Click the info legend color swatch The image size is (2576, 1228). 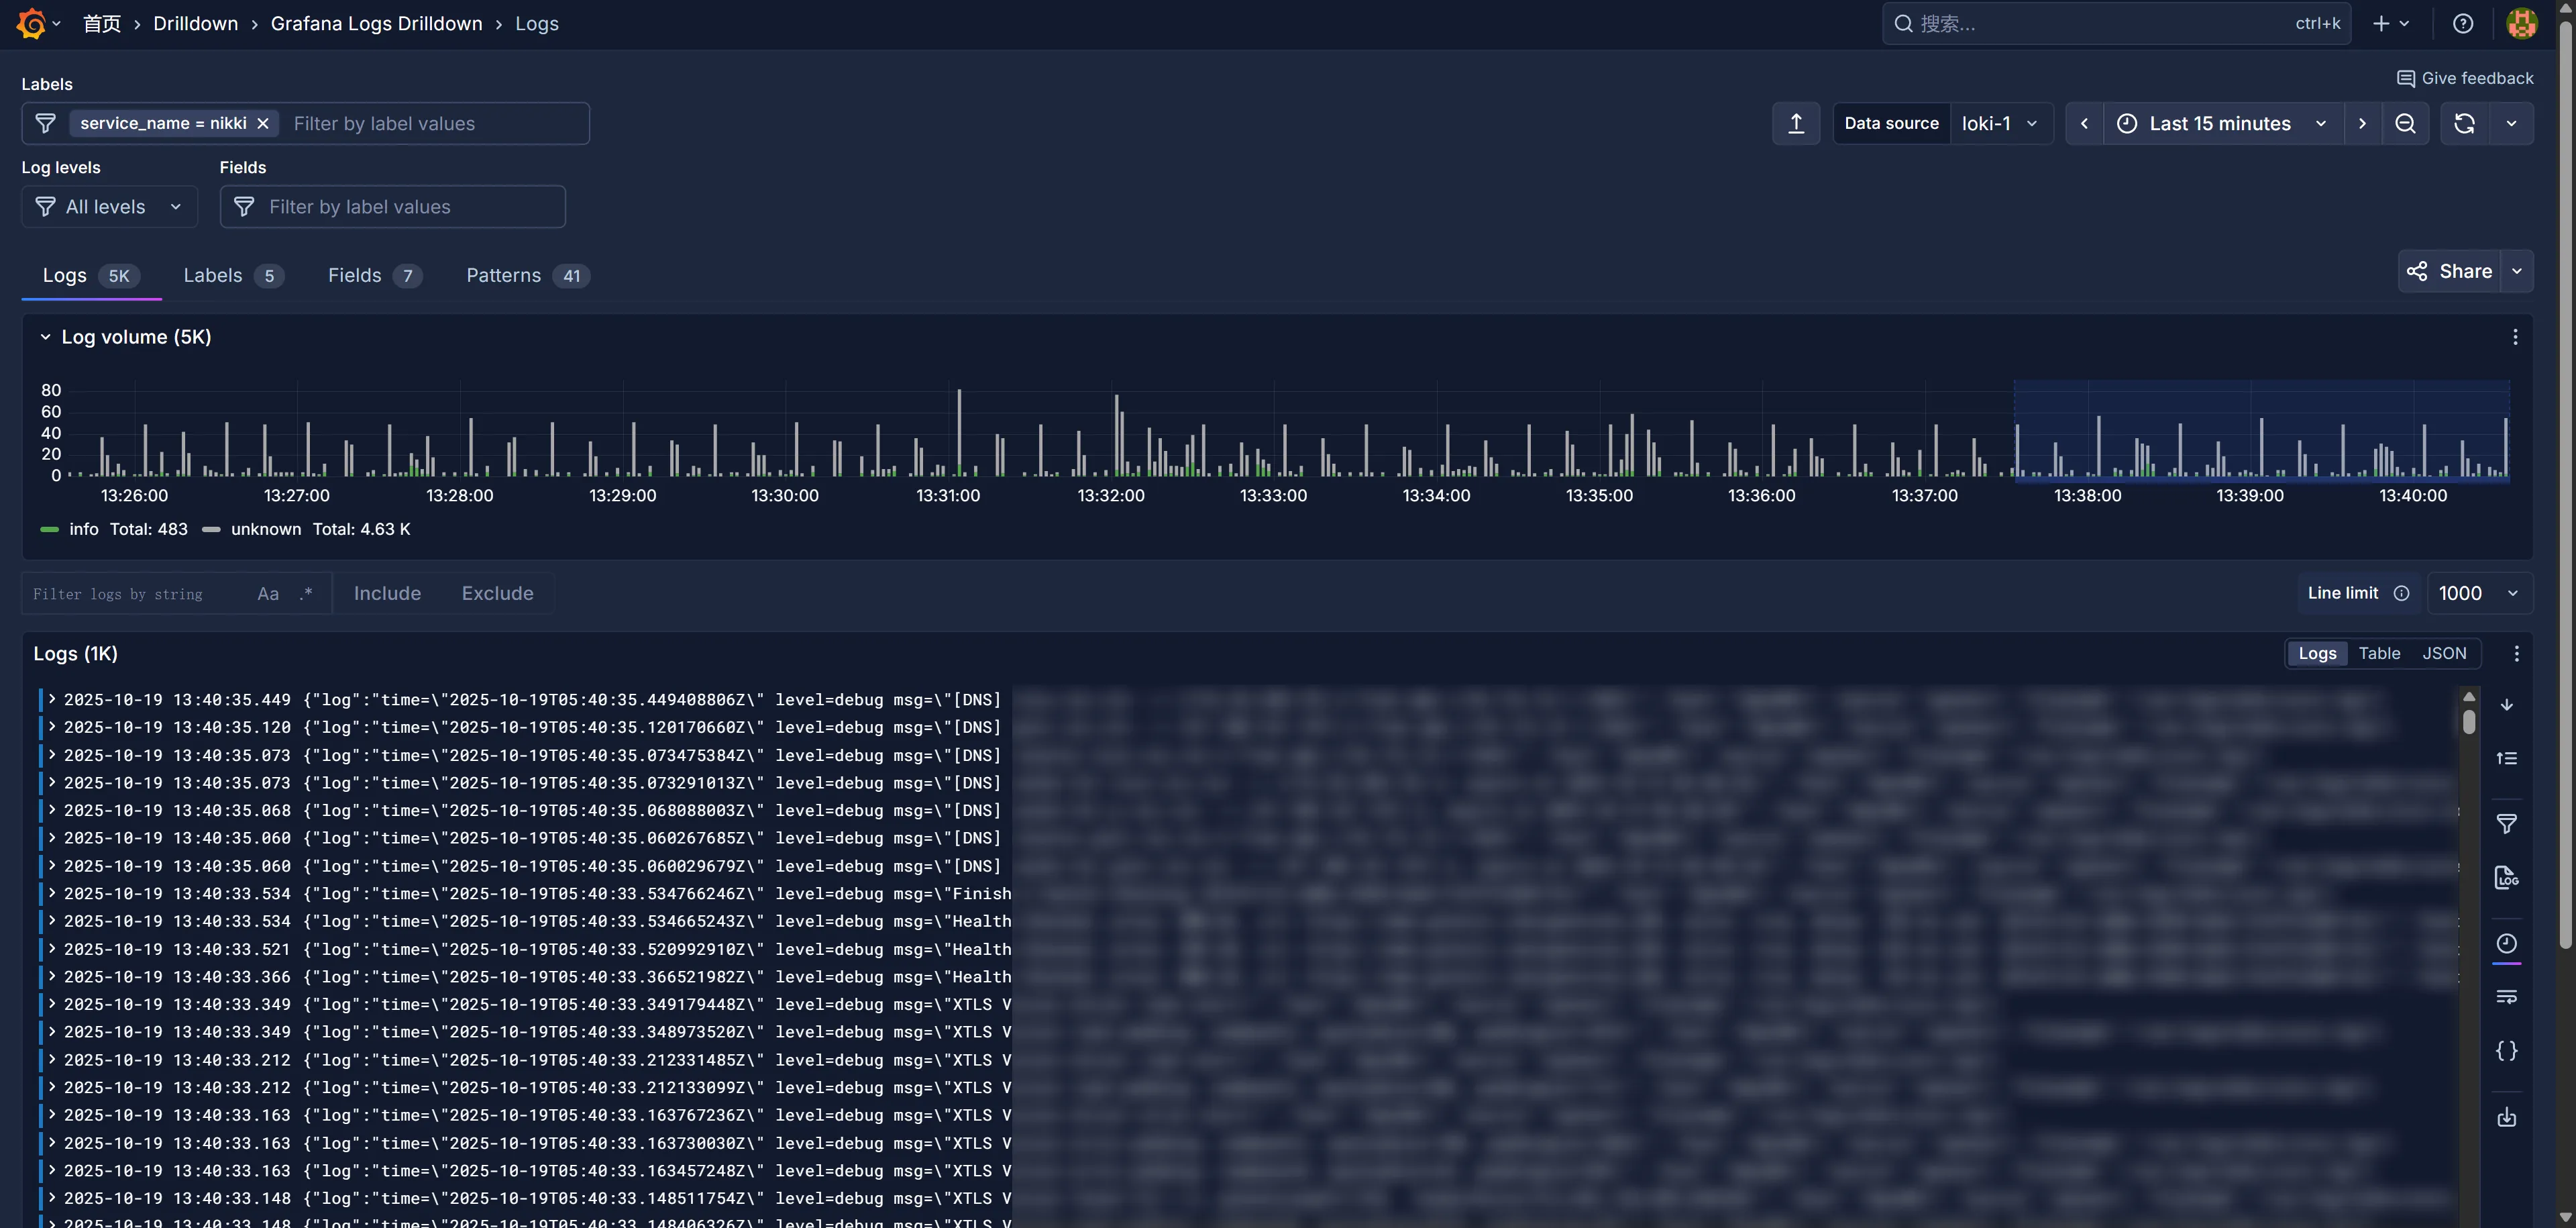(x=49, y=530)
